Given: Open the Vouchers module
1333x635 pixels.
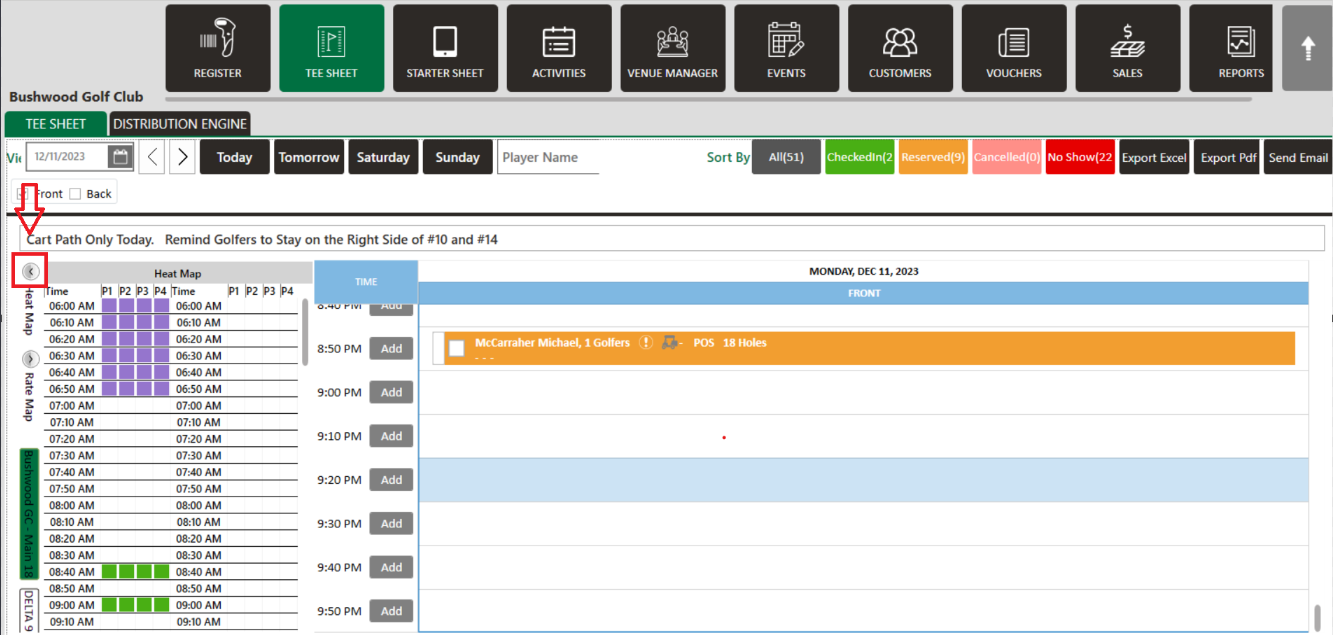Looking at the screenshot, I should (x=1014, y=48).
